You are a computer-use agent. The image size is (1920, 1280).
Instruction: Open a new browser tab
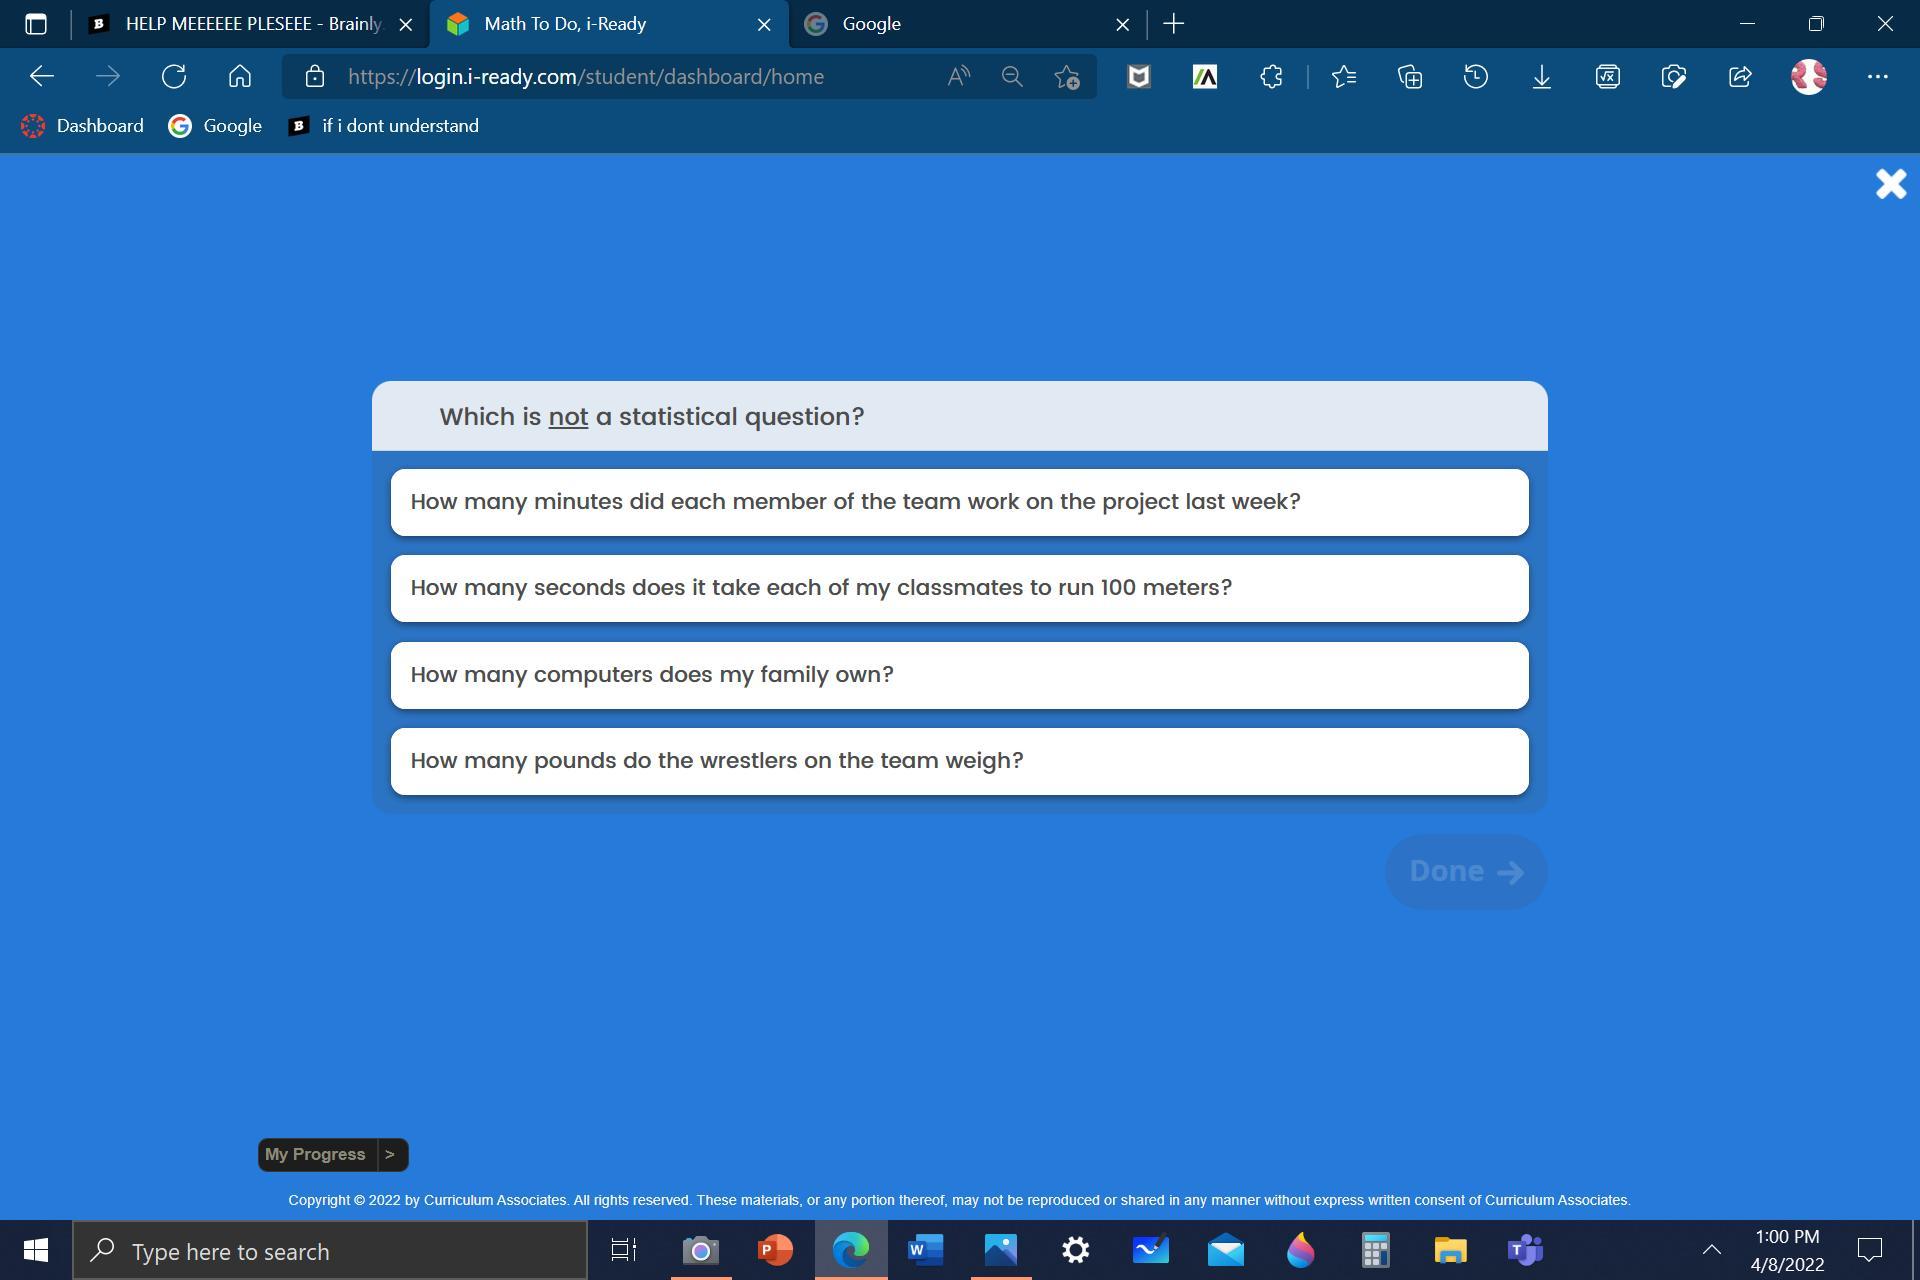coord(1174,24)
